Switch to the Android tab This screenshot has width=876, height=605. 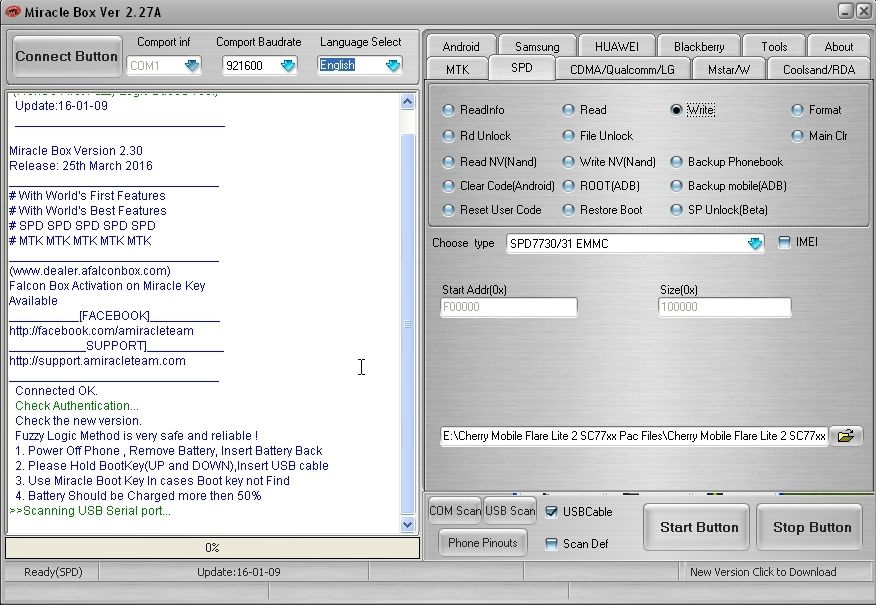point(461,46)
